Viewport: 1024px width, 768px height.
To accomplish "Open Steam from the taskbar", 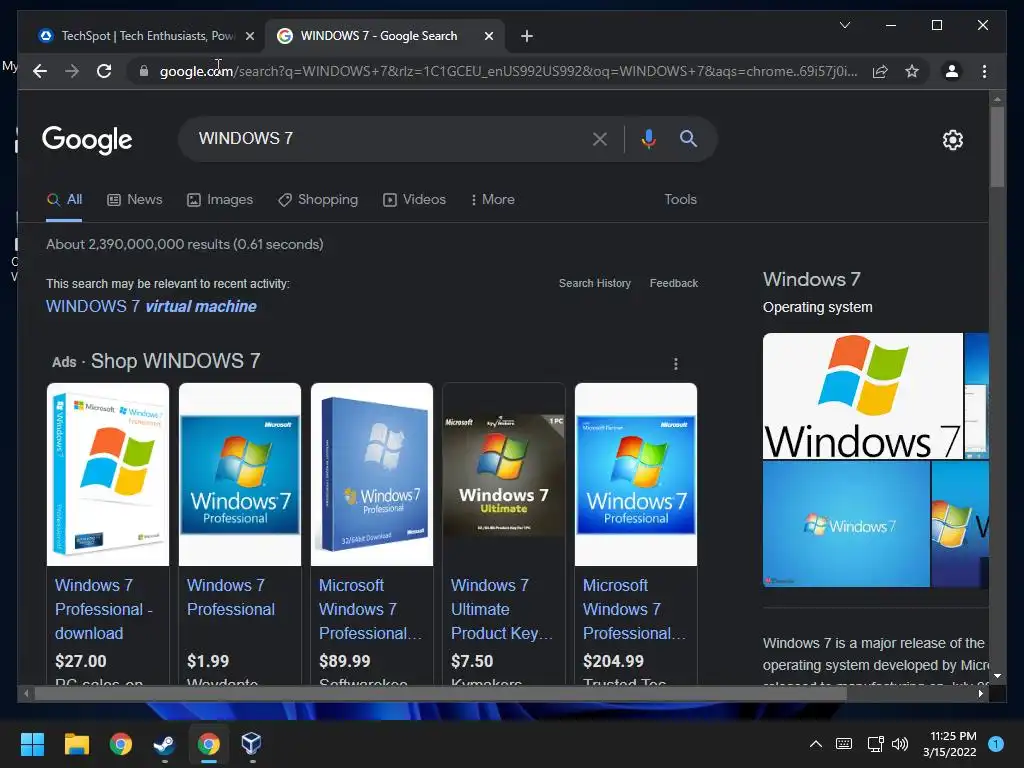I will (x=164, y=744).
